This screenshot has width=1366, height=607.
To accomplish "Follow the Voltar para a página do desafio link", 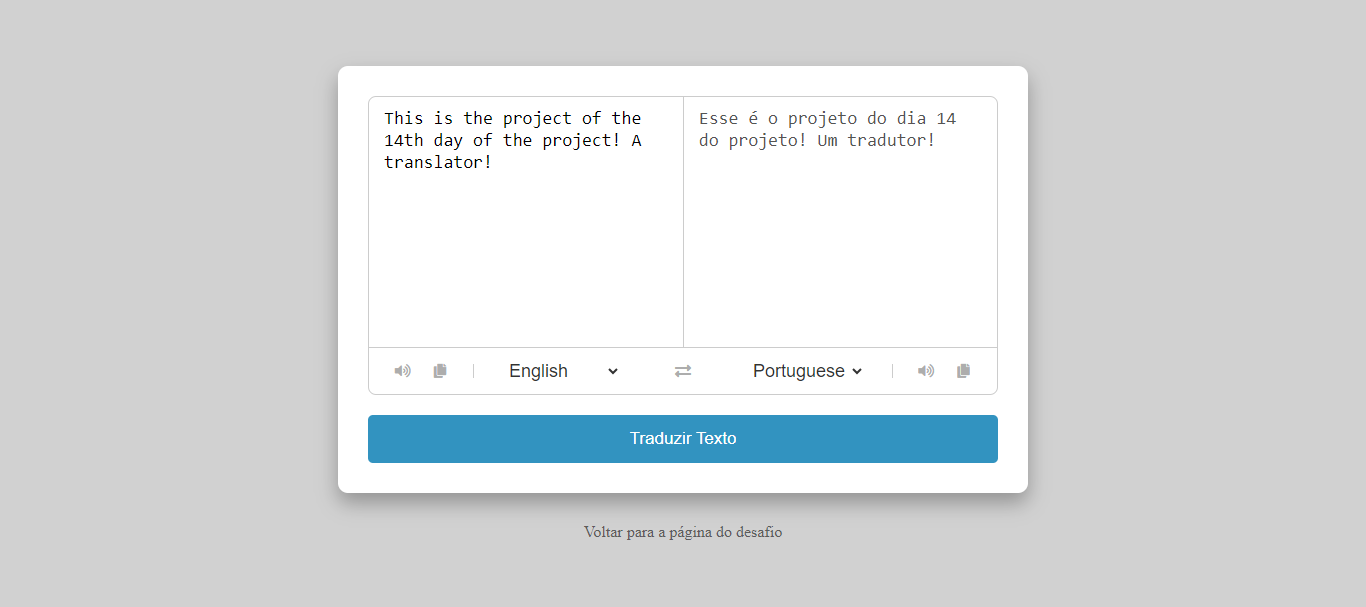I will point(683,532).
